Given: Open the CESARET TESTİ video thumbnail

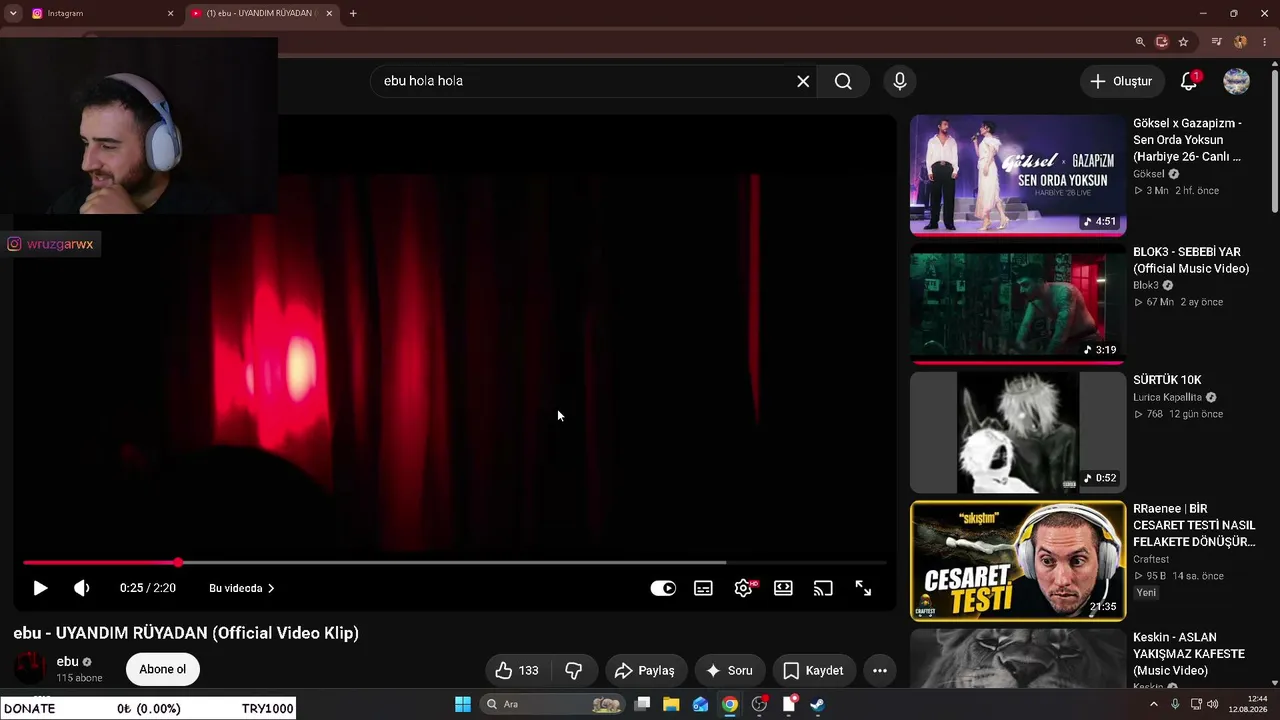Looking at the screenshot, I should click(x=1018, y=561).
